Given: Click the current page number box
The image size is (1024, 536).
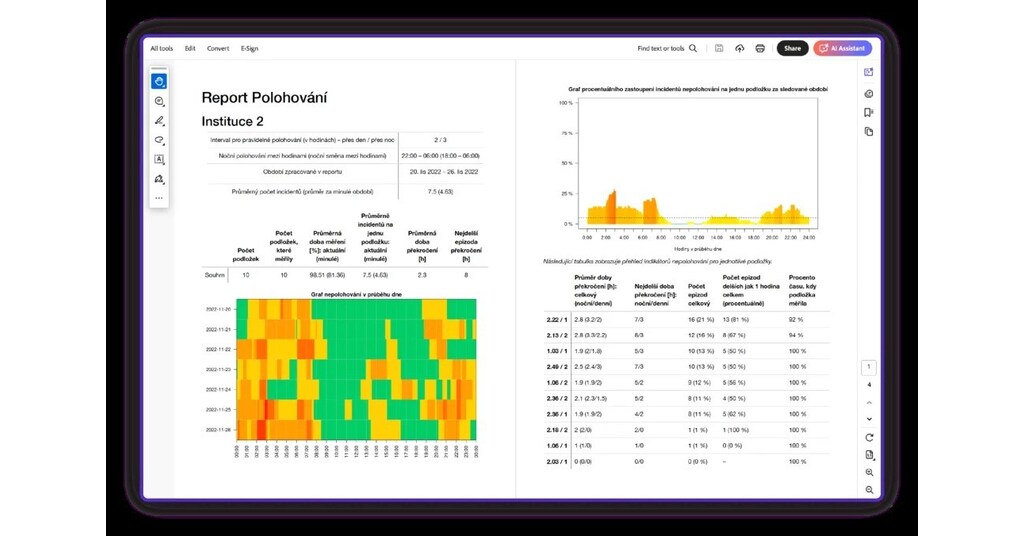Looking at the screenshot, I should pyautogui.click(x=869, y=367).
